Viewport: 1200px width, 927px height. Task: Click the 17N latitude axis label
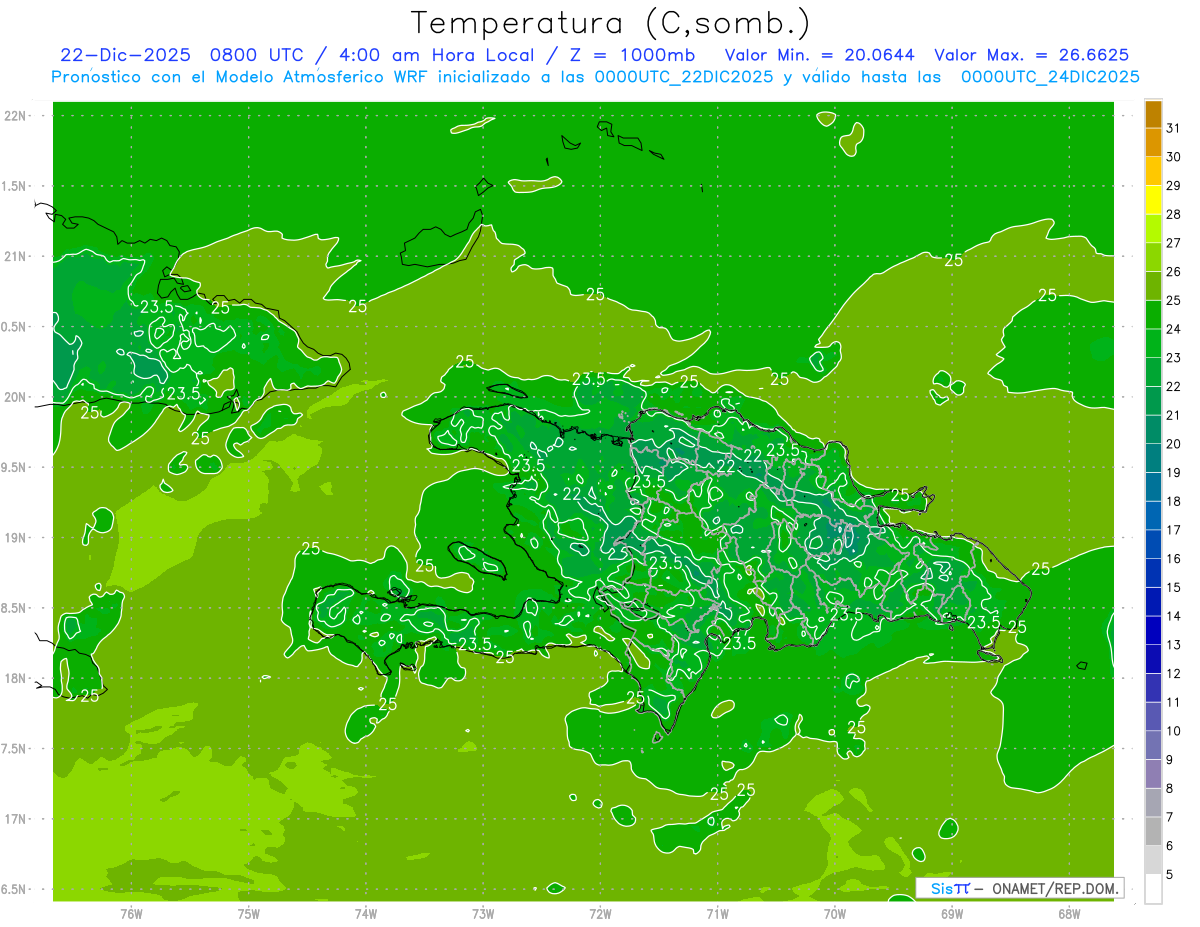pos(17,819)
